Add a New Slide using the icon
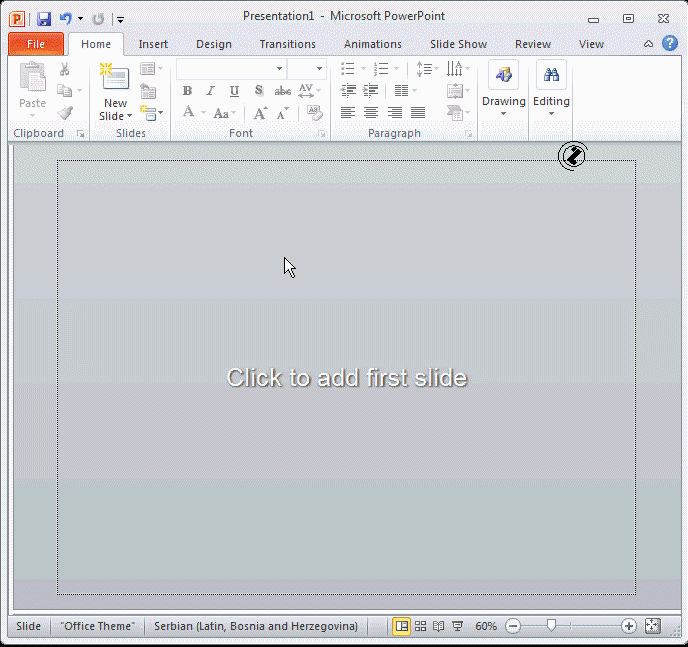This screenshot has height=647, width=688. 115,77
